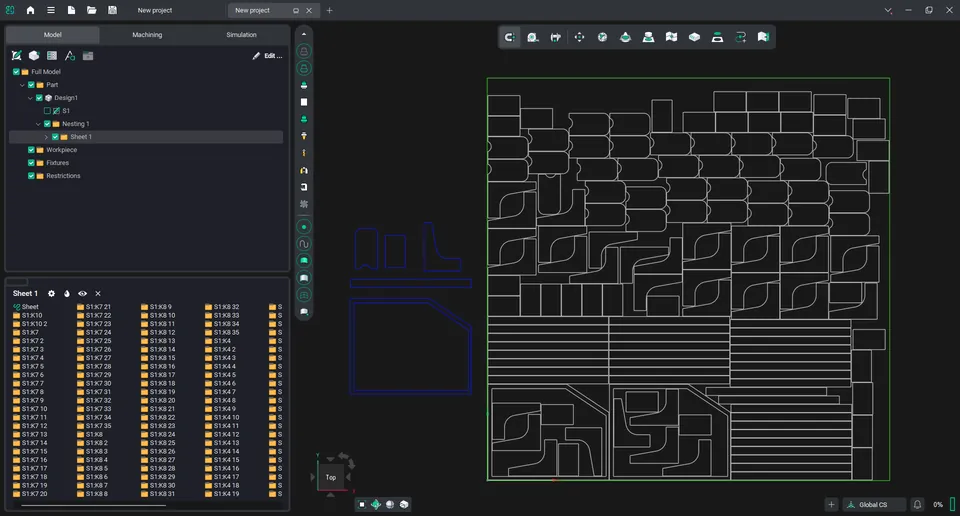Click the table list icon in Model panel
The image size is (960, 516).
point(52,56)
